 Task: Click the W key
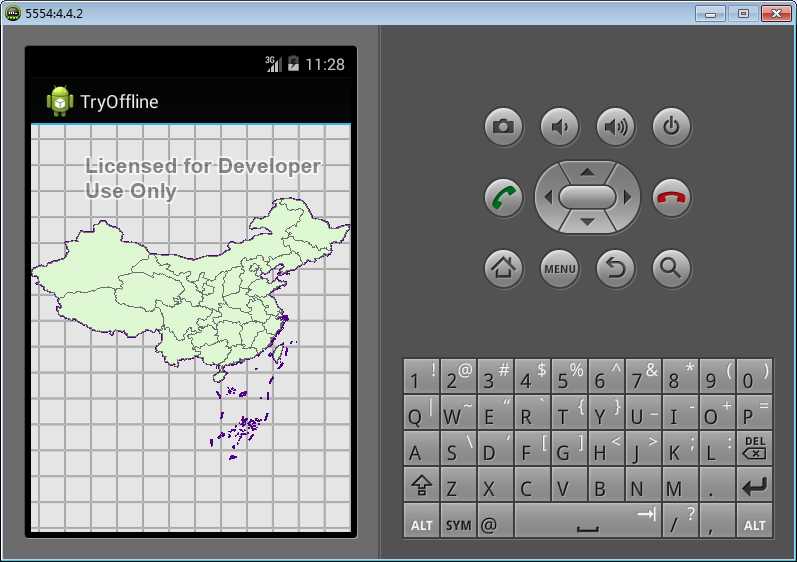[x=458, y=412]
